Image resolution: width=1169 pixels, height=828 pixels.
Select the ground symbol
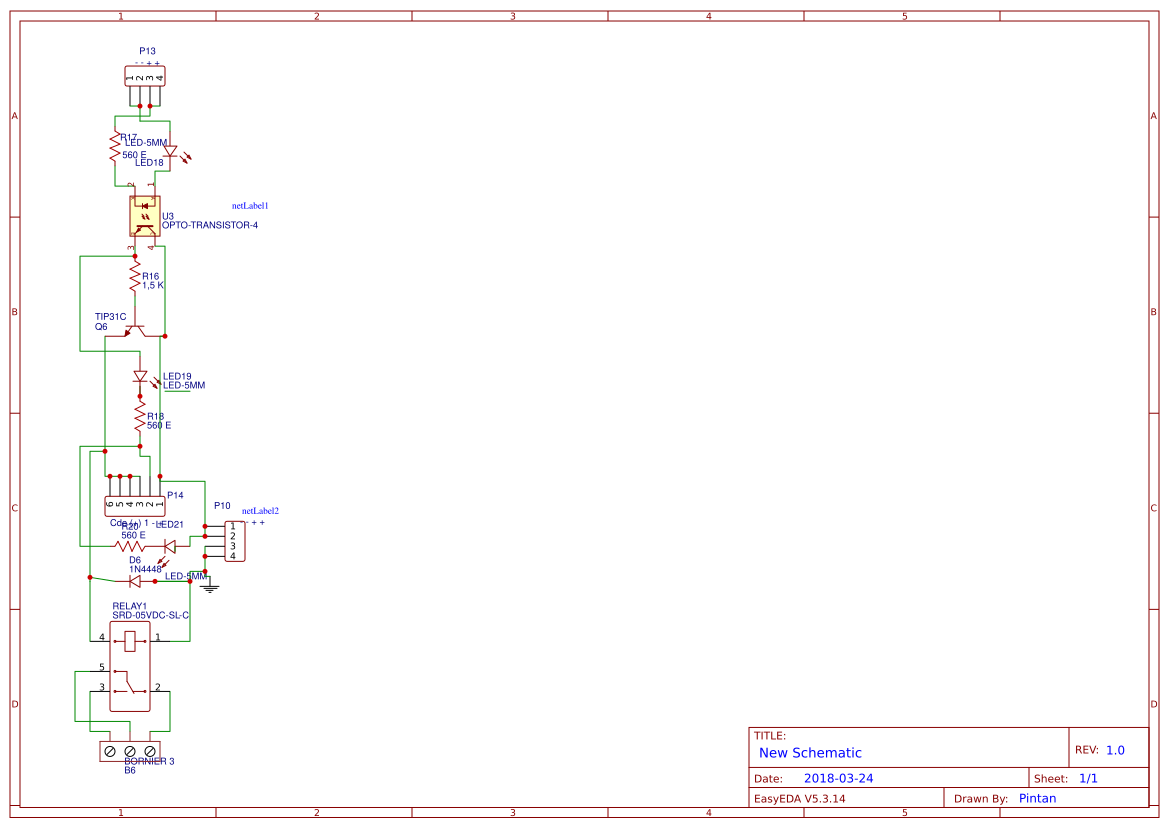point(210,587)
